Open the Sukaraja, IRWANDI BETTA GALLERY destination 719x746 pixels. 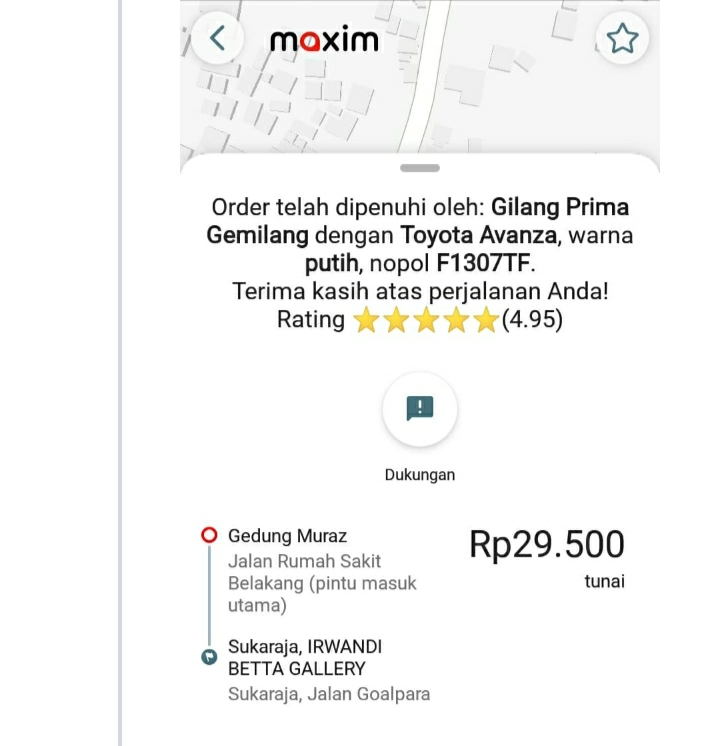click(305, 658)
